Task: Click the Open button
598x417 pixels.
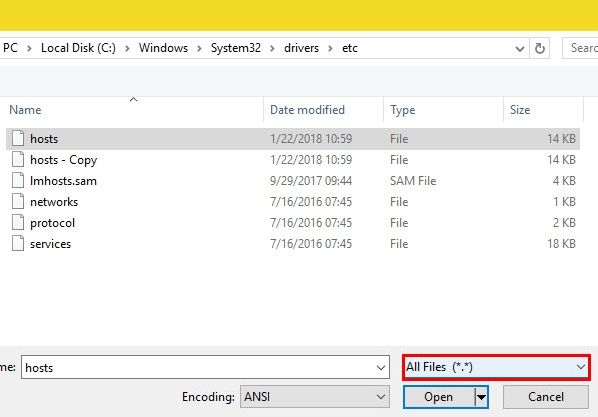Action: pos(439,397)
